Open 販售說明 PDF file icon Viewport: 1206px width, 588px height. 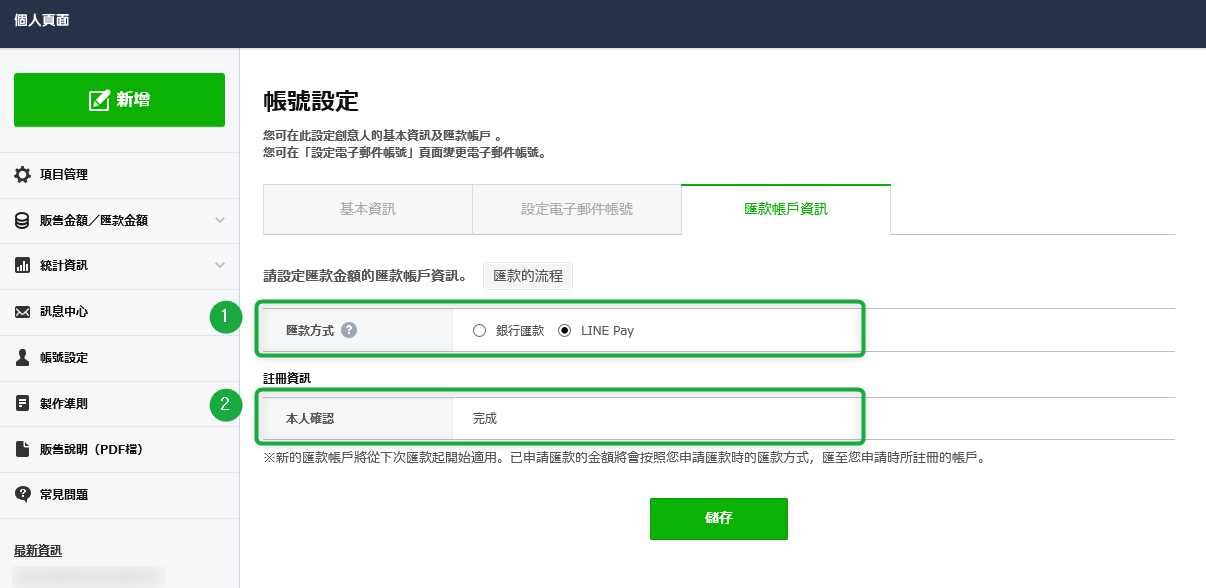click(x=22, y=449)
